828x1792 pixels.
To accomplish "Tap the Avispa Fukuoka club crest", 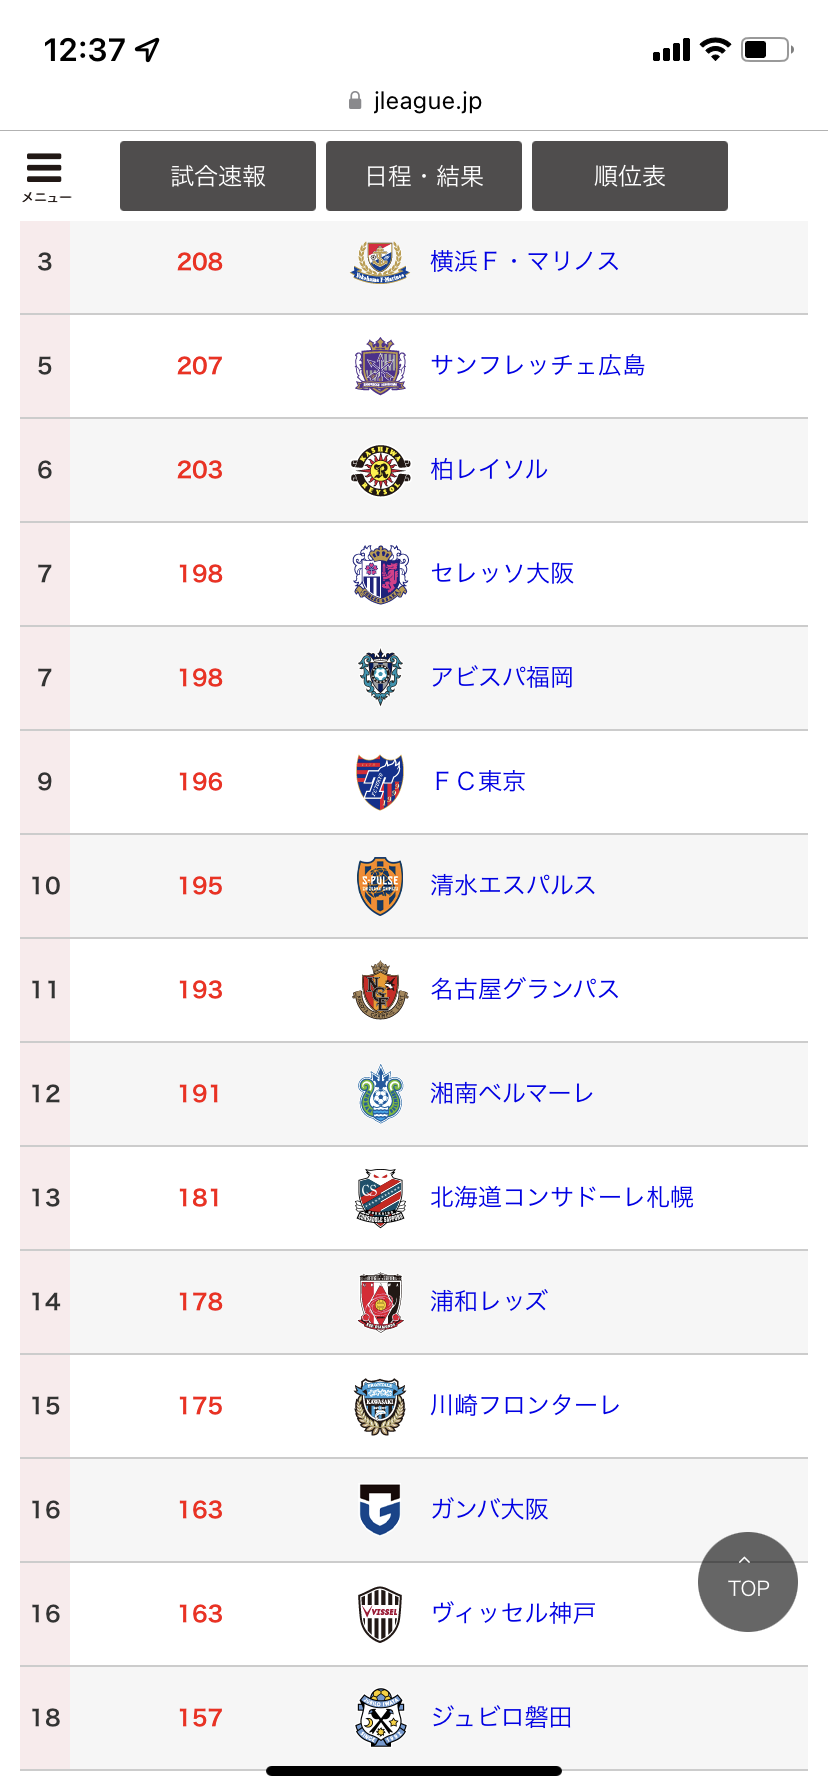I will click(380, 678).
